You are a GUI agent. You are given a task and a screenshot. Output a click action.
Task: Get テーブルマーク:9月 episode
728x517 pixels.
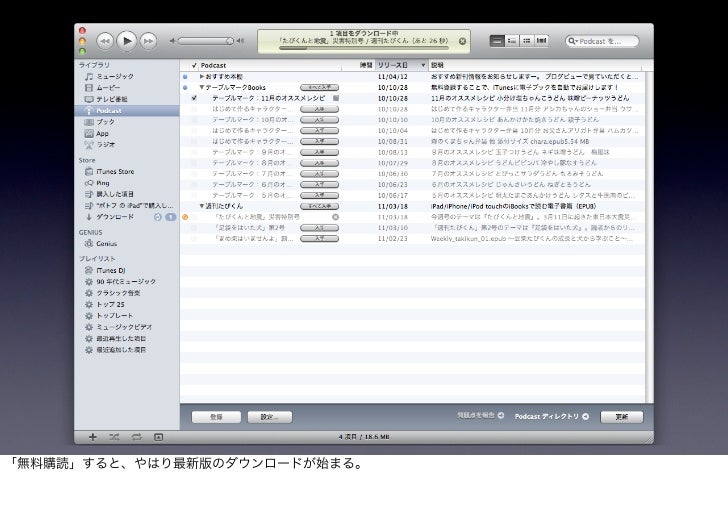pos(319,152)
